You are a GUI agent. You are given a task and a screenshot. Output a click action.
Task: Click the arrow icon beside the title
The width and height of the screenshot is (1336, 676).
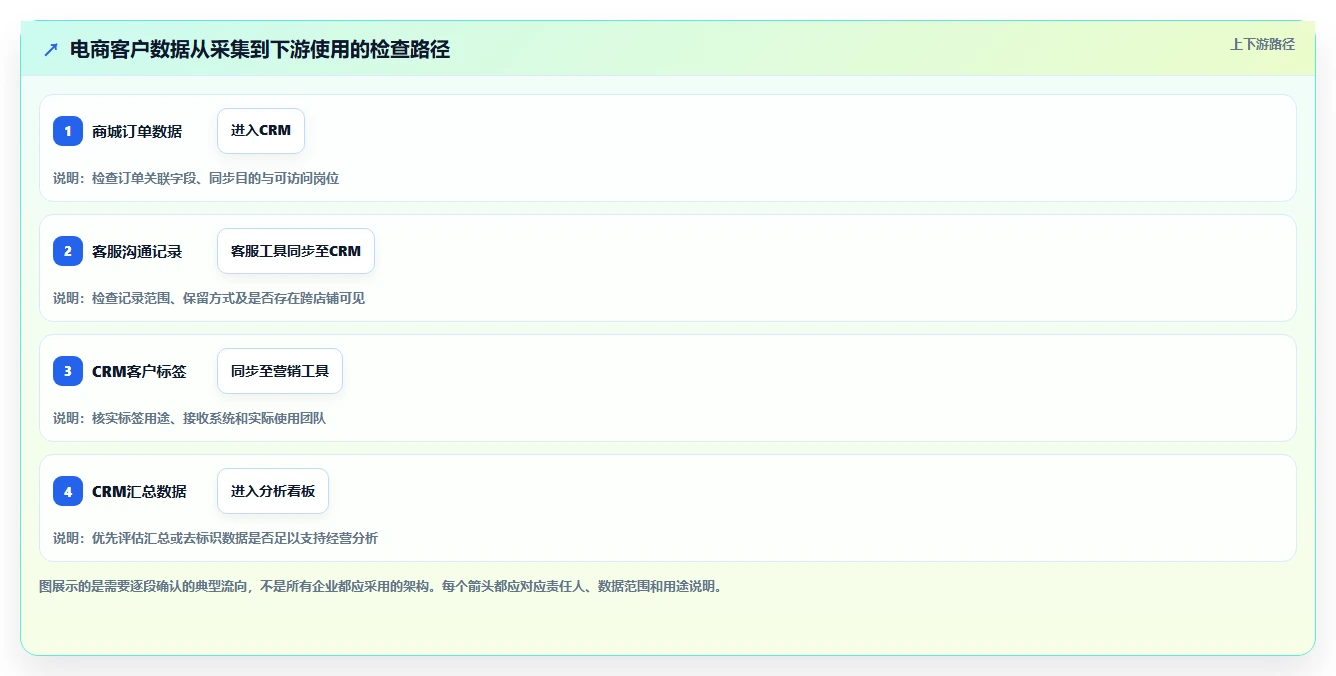pos(51,49)
